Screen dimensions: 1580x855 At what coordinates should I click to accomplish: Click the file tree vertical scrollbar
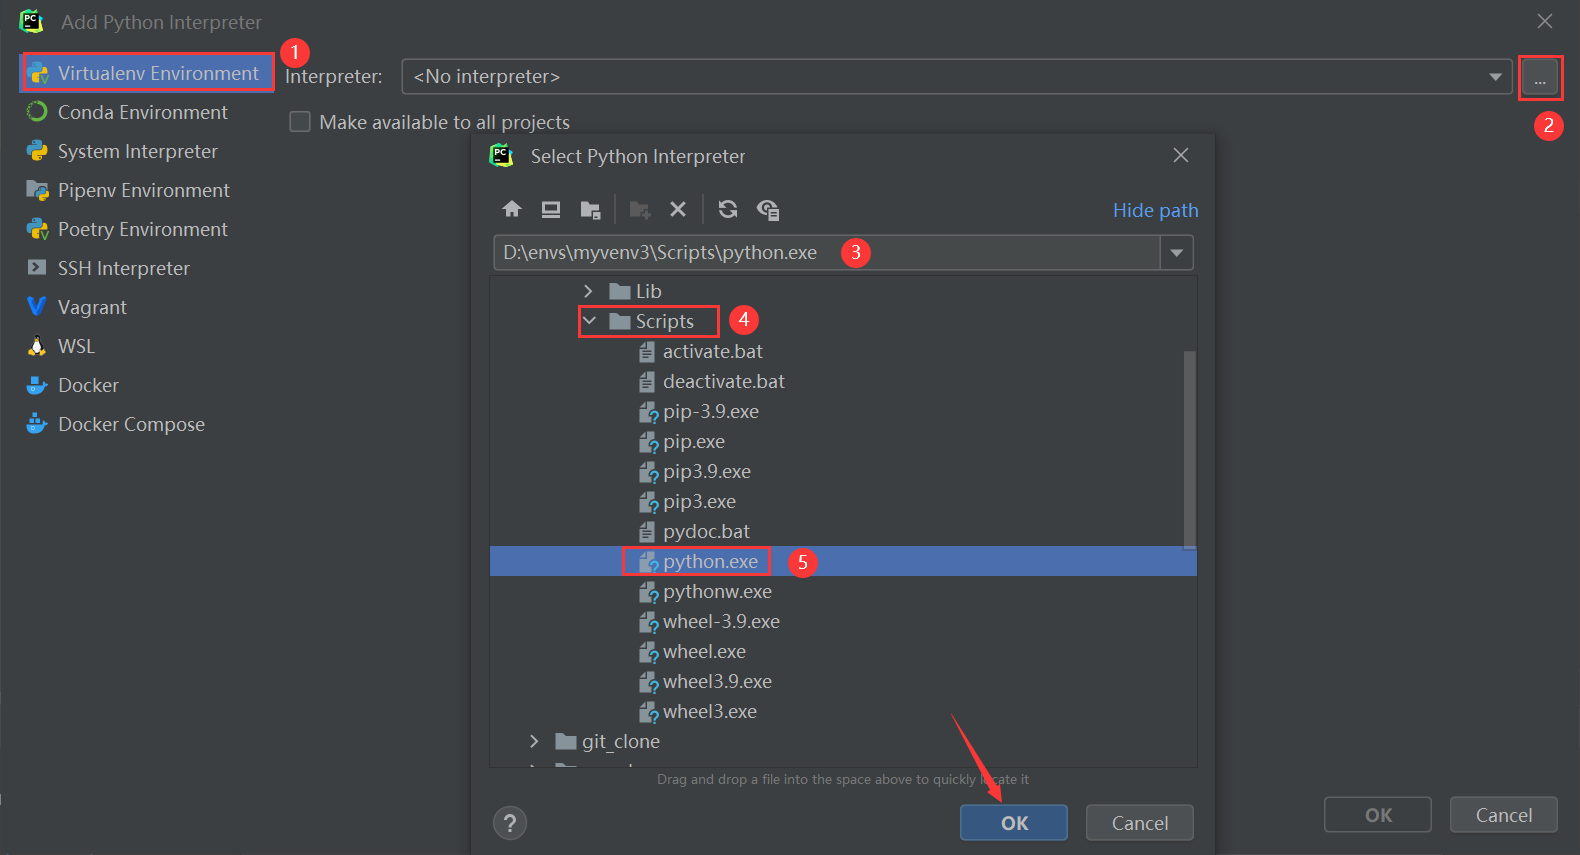coord(1190,450)
